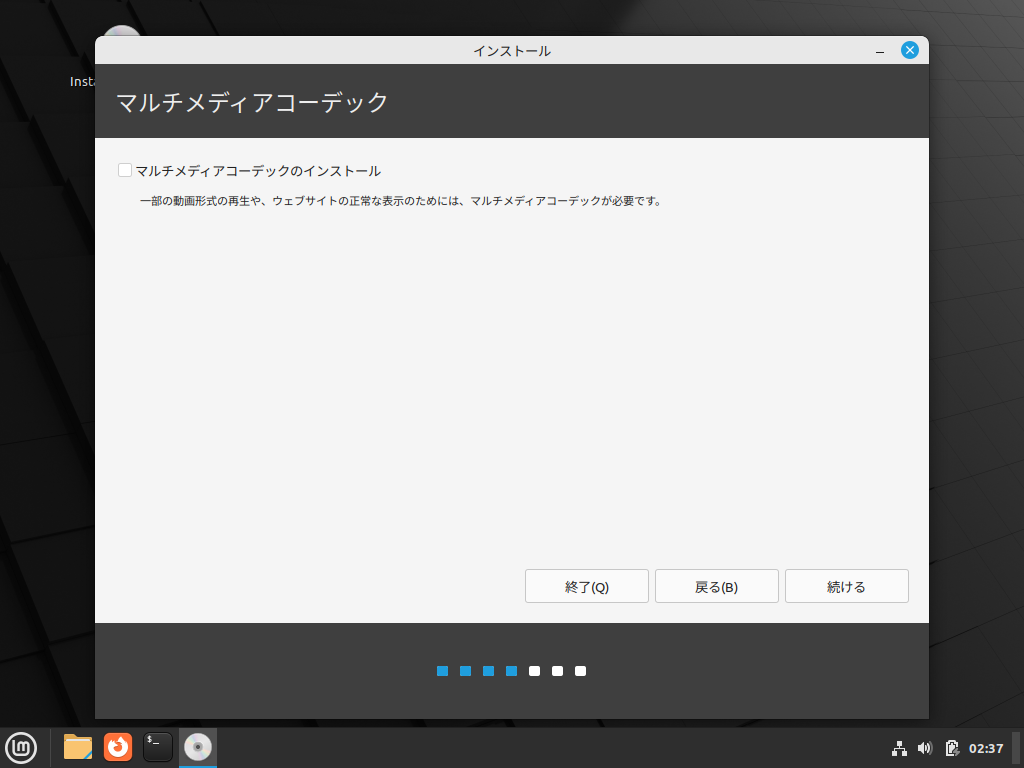Open the Terminal from taskbar
Image resolution: width=1024 pixels, height=768 pixels.
point(157,748)
